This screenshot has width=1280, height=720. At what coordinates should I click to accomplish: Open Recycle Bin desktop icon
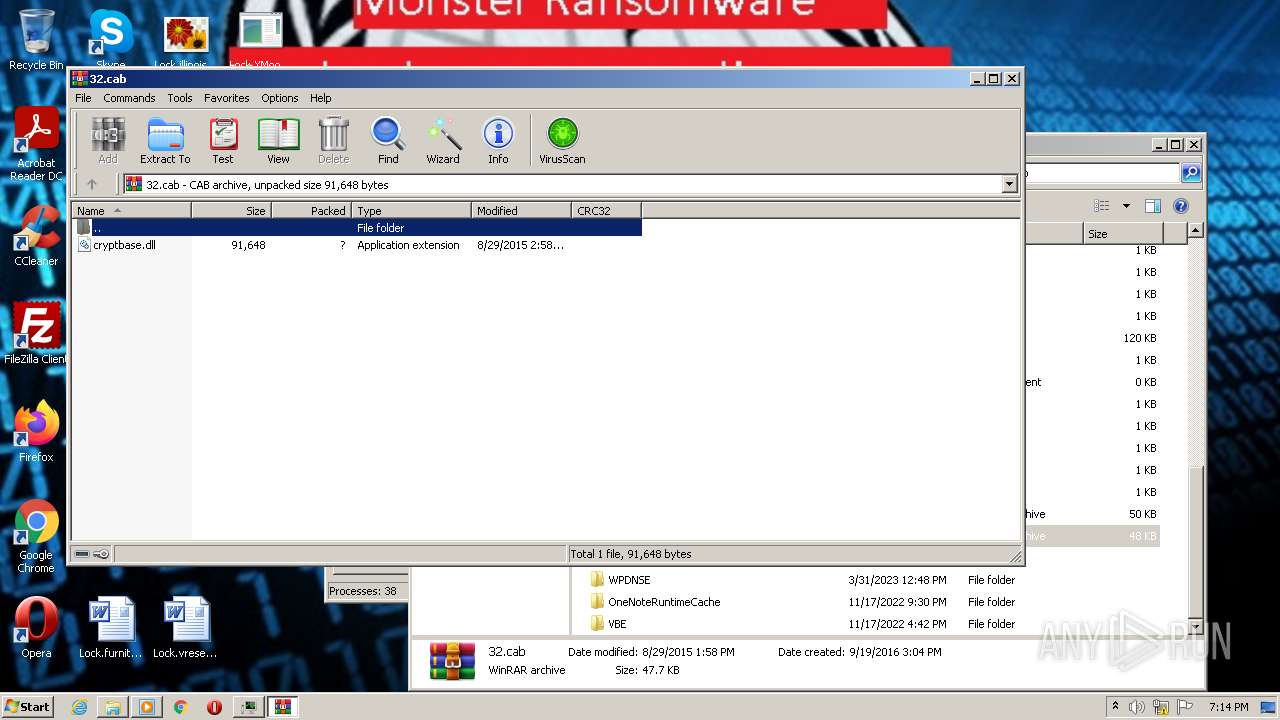click(36, 40)
